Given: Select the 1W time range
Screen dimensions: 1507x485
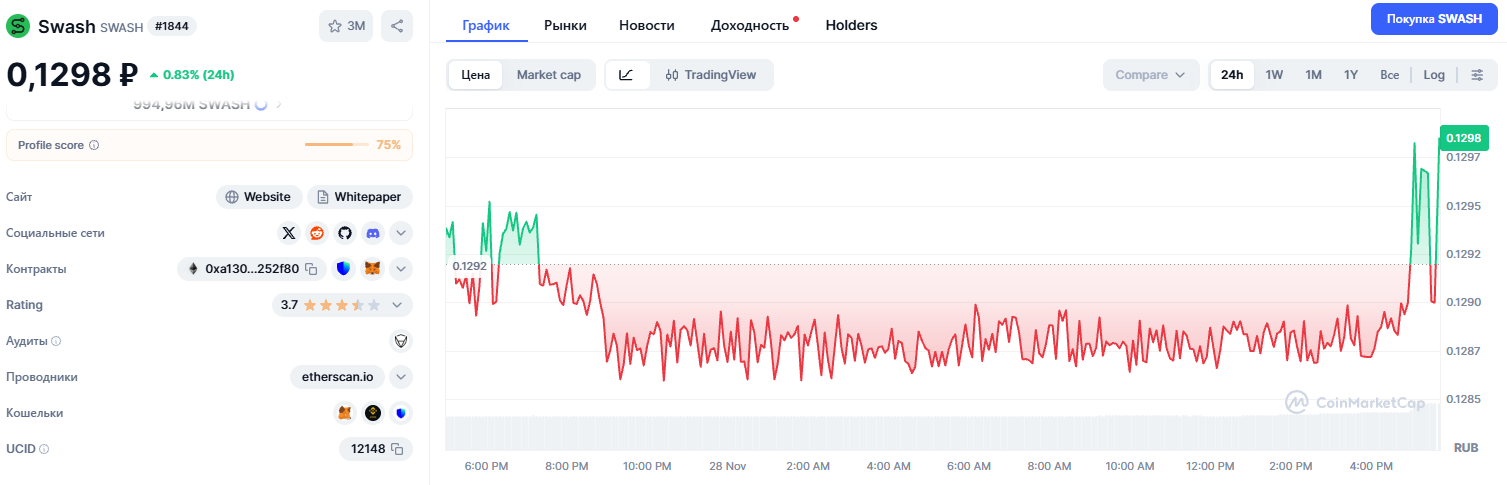Looking at the screenshot, I should coord(1274,75).
